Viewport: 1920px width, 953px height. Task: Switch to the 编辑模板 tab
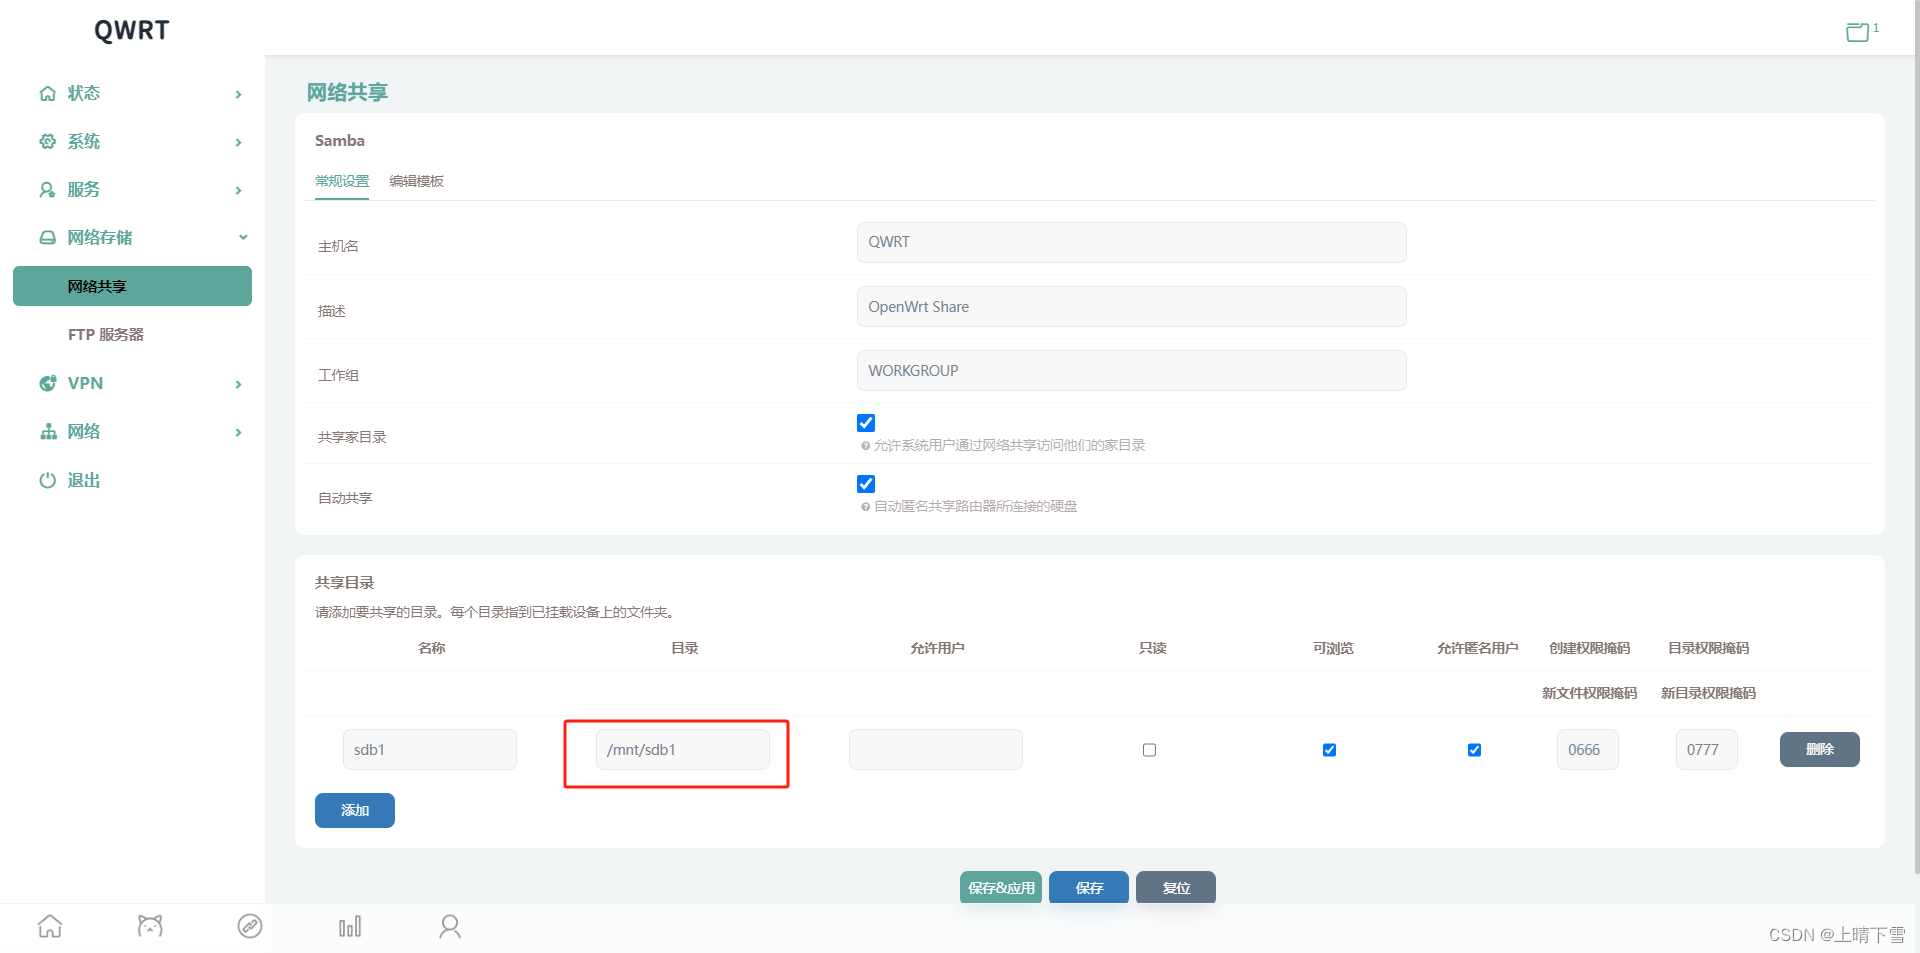pos(416,181)
